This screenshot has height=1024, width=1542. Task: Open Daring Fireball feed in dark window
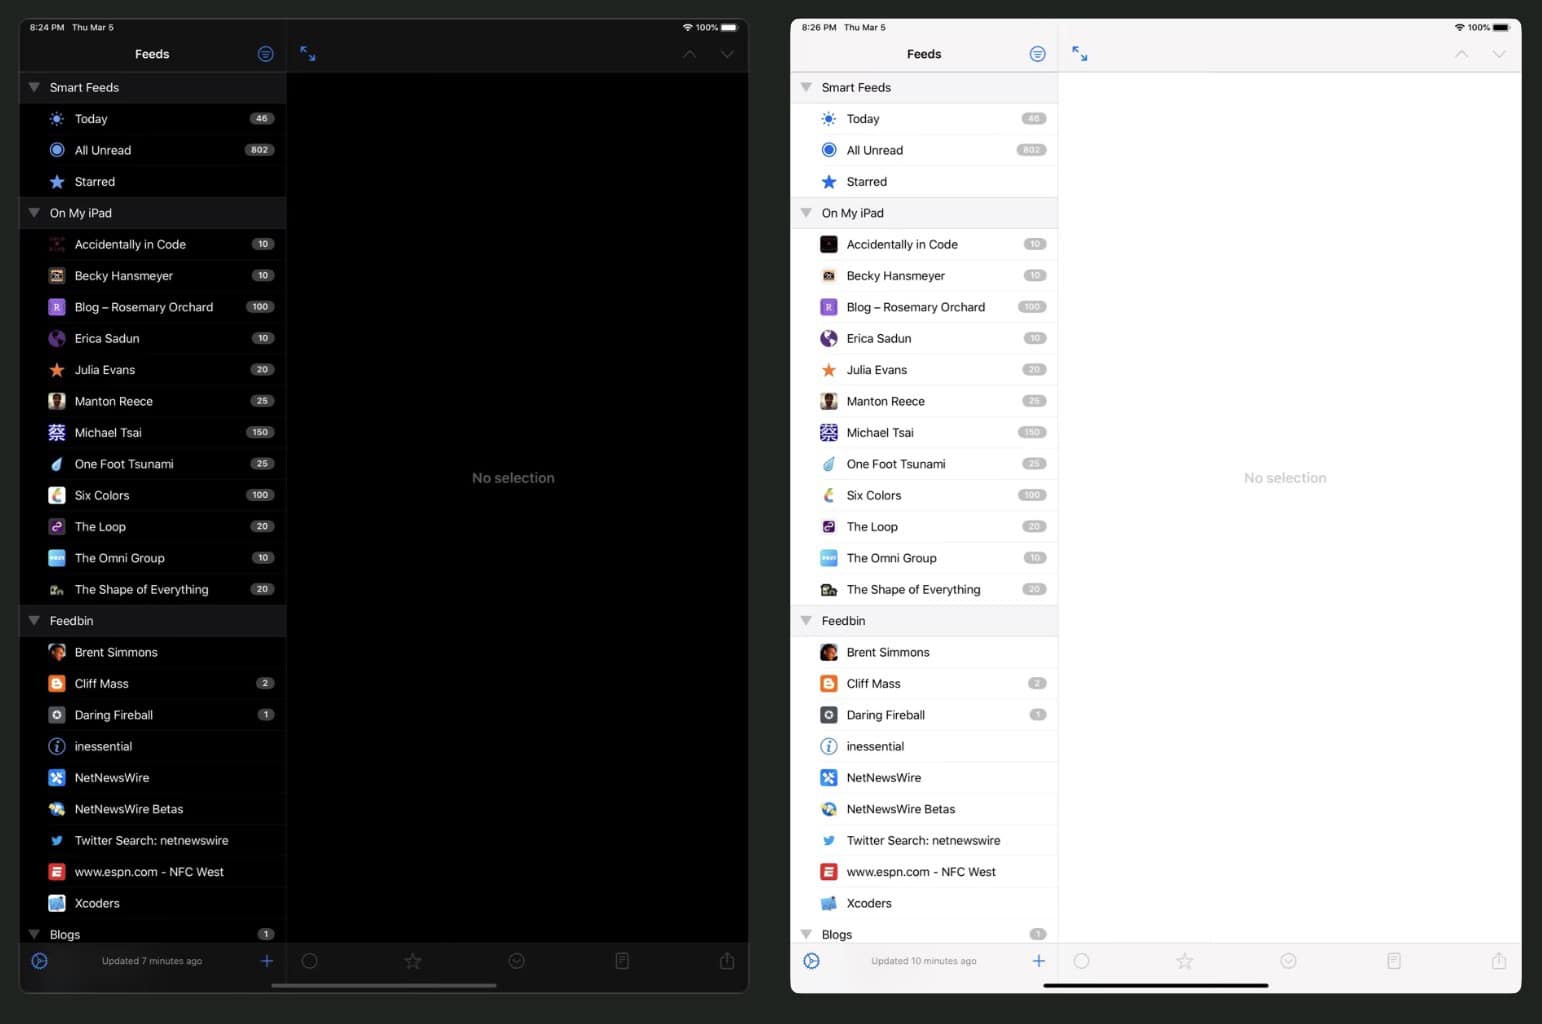(x=153, y=715)
